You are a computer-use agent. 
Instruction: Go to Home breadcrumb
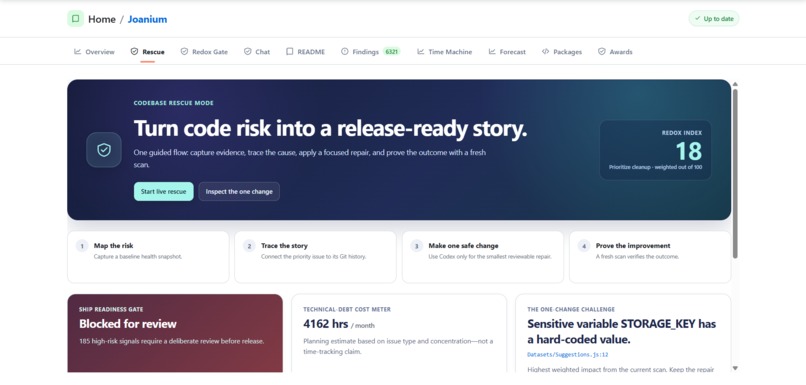(102, 20)
